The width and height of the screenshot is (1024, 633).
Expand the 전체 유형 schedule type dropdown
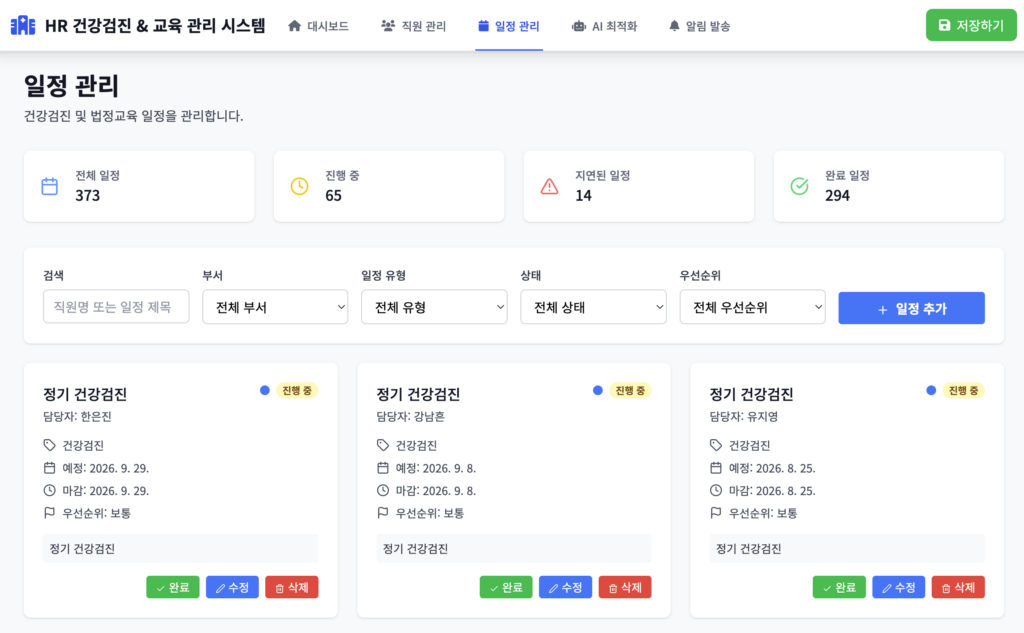(434, 307)
